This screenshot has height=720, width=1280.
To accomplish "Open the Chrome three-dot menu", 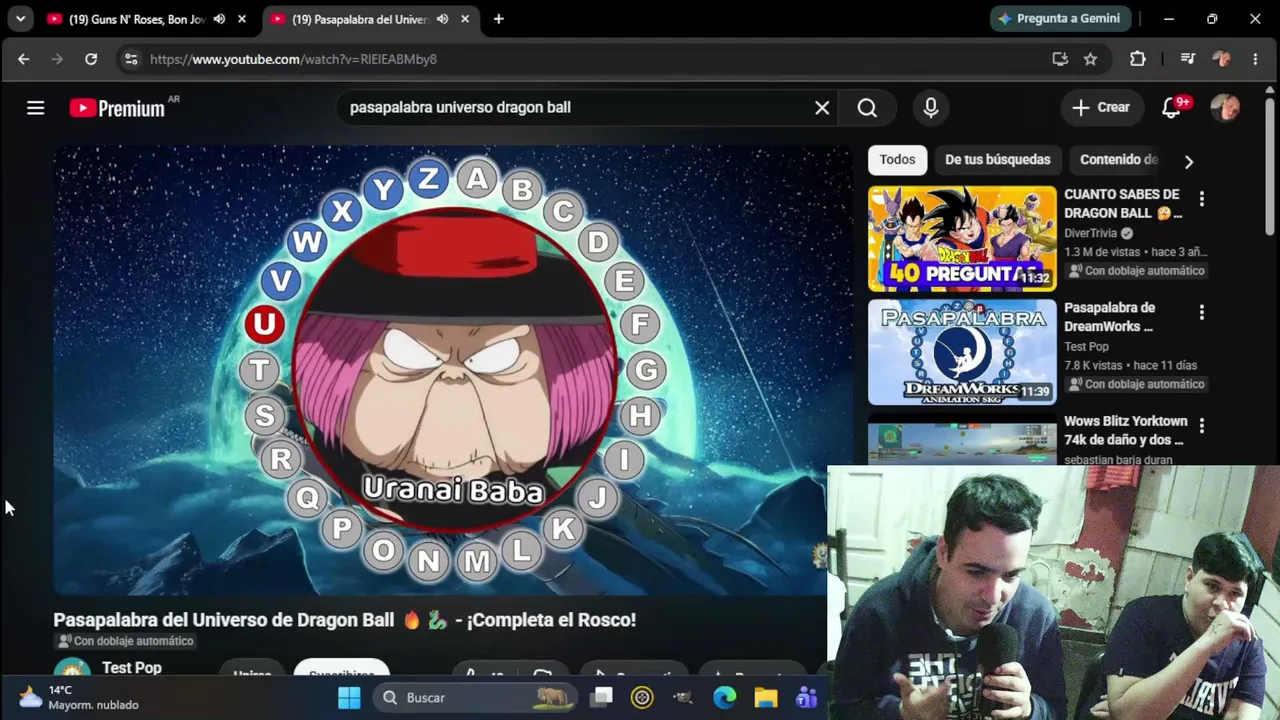I will pyautogui.click(x=1255, y=59).
